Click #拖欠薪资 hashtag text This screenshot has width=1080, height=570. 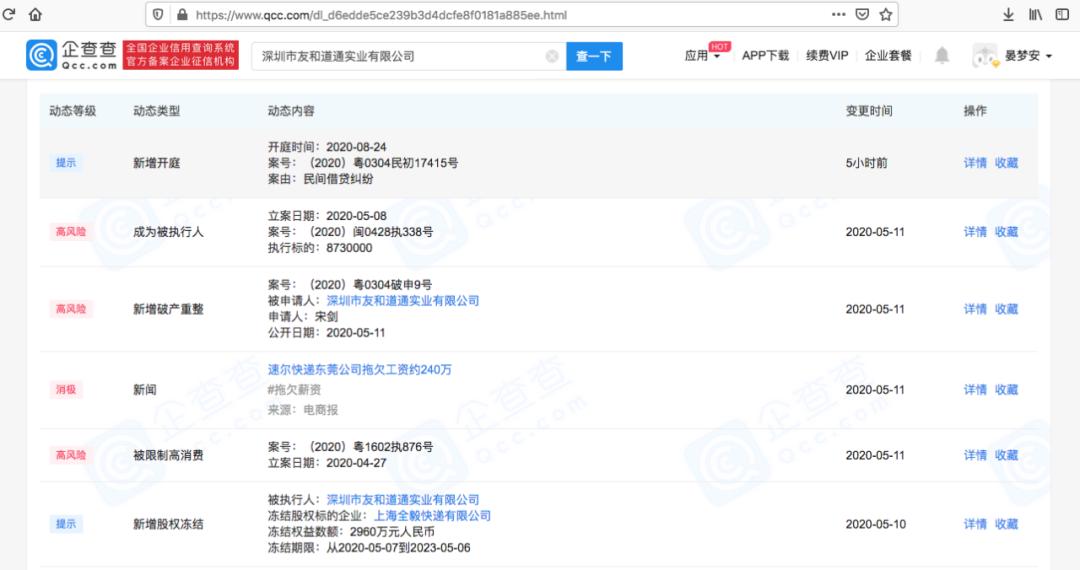tap(294, 390)
